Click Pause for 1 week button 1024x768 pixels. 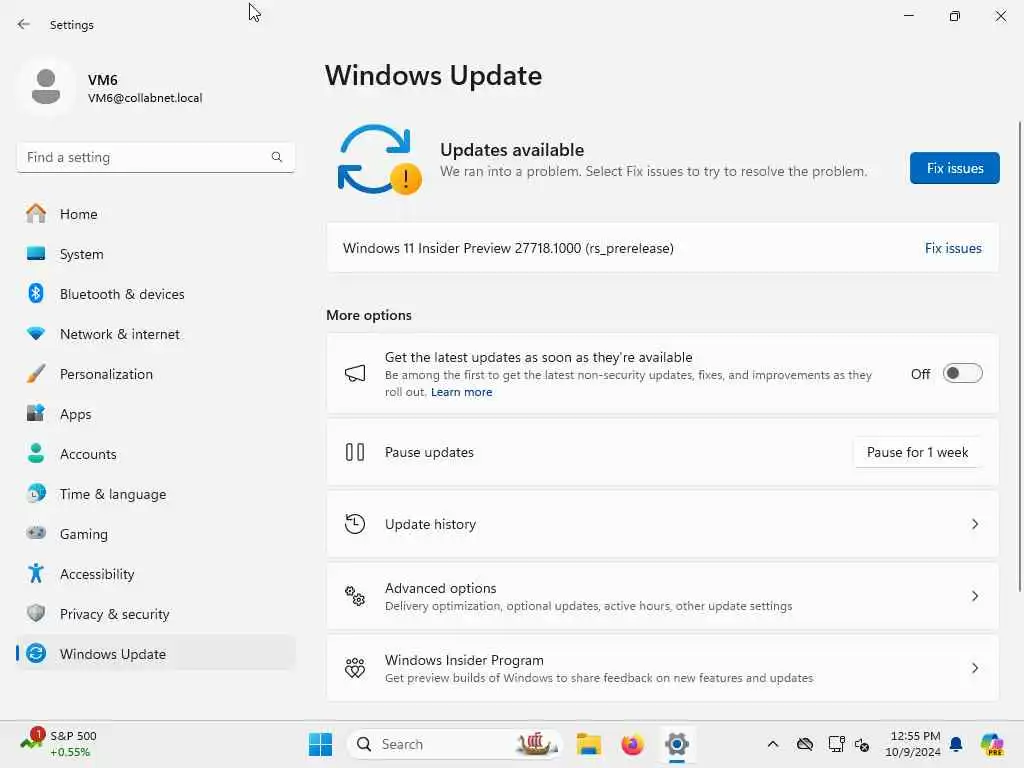pyautogui.click(x=917, y=452)
